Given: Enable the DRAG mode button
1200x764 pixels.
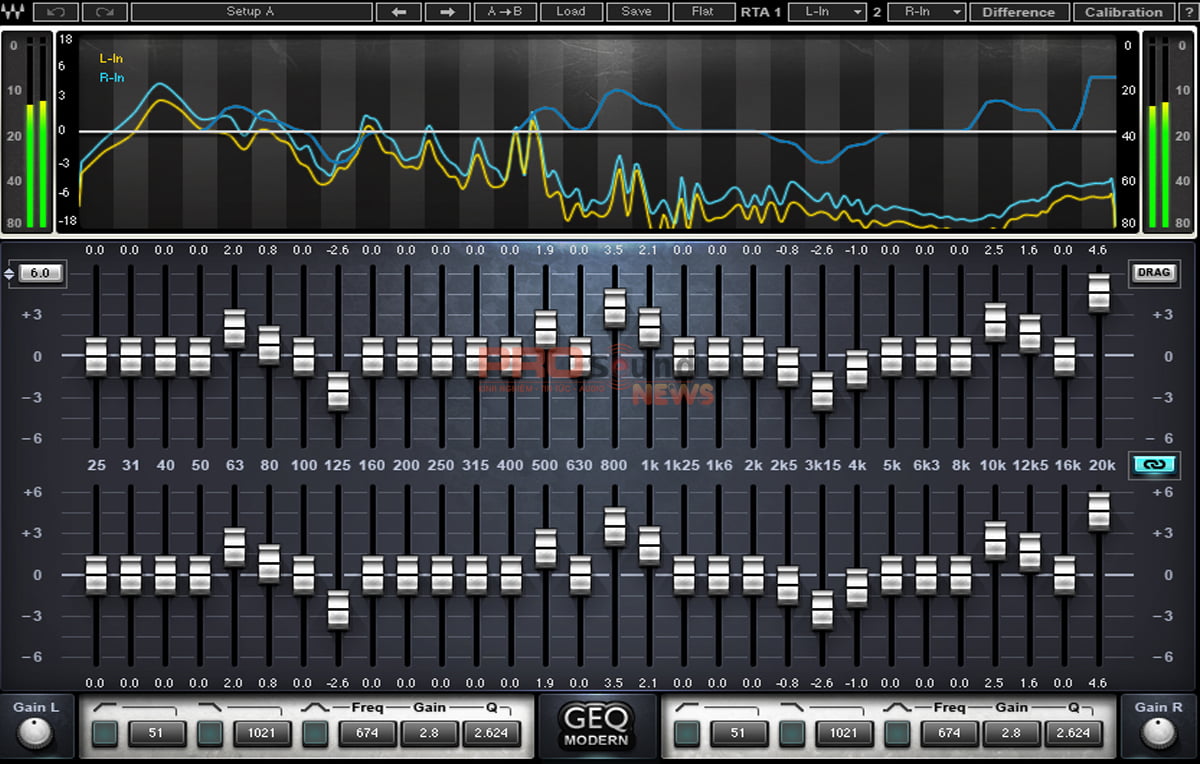Looking at the screenshot, I should (x=1154, y=272).
